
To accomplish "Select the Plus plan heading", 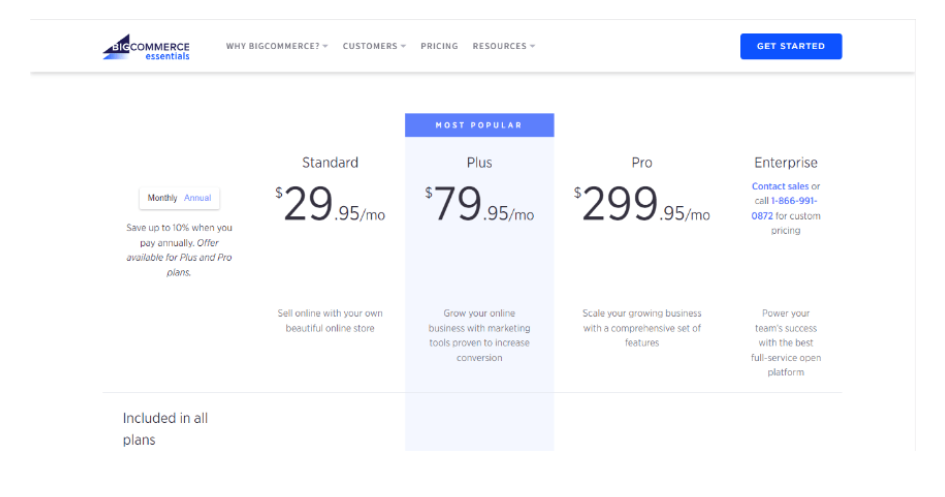I will (479, 163).
